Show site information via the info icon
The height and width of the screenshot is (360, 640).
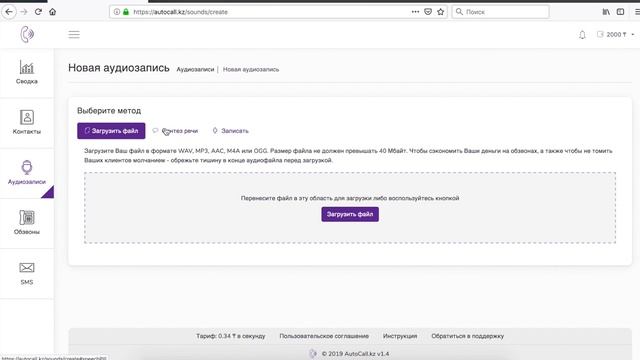click(x=117, y=12)
